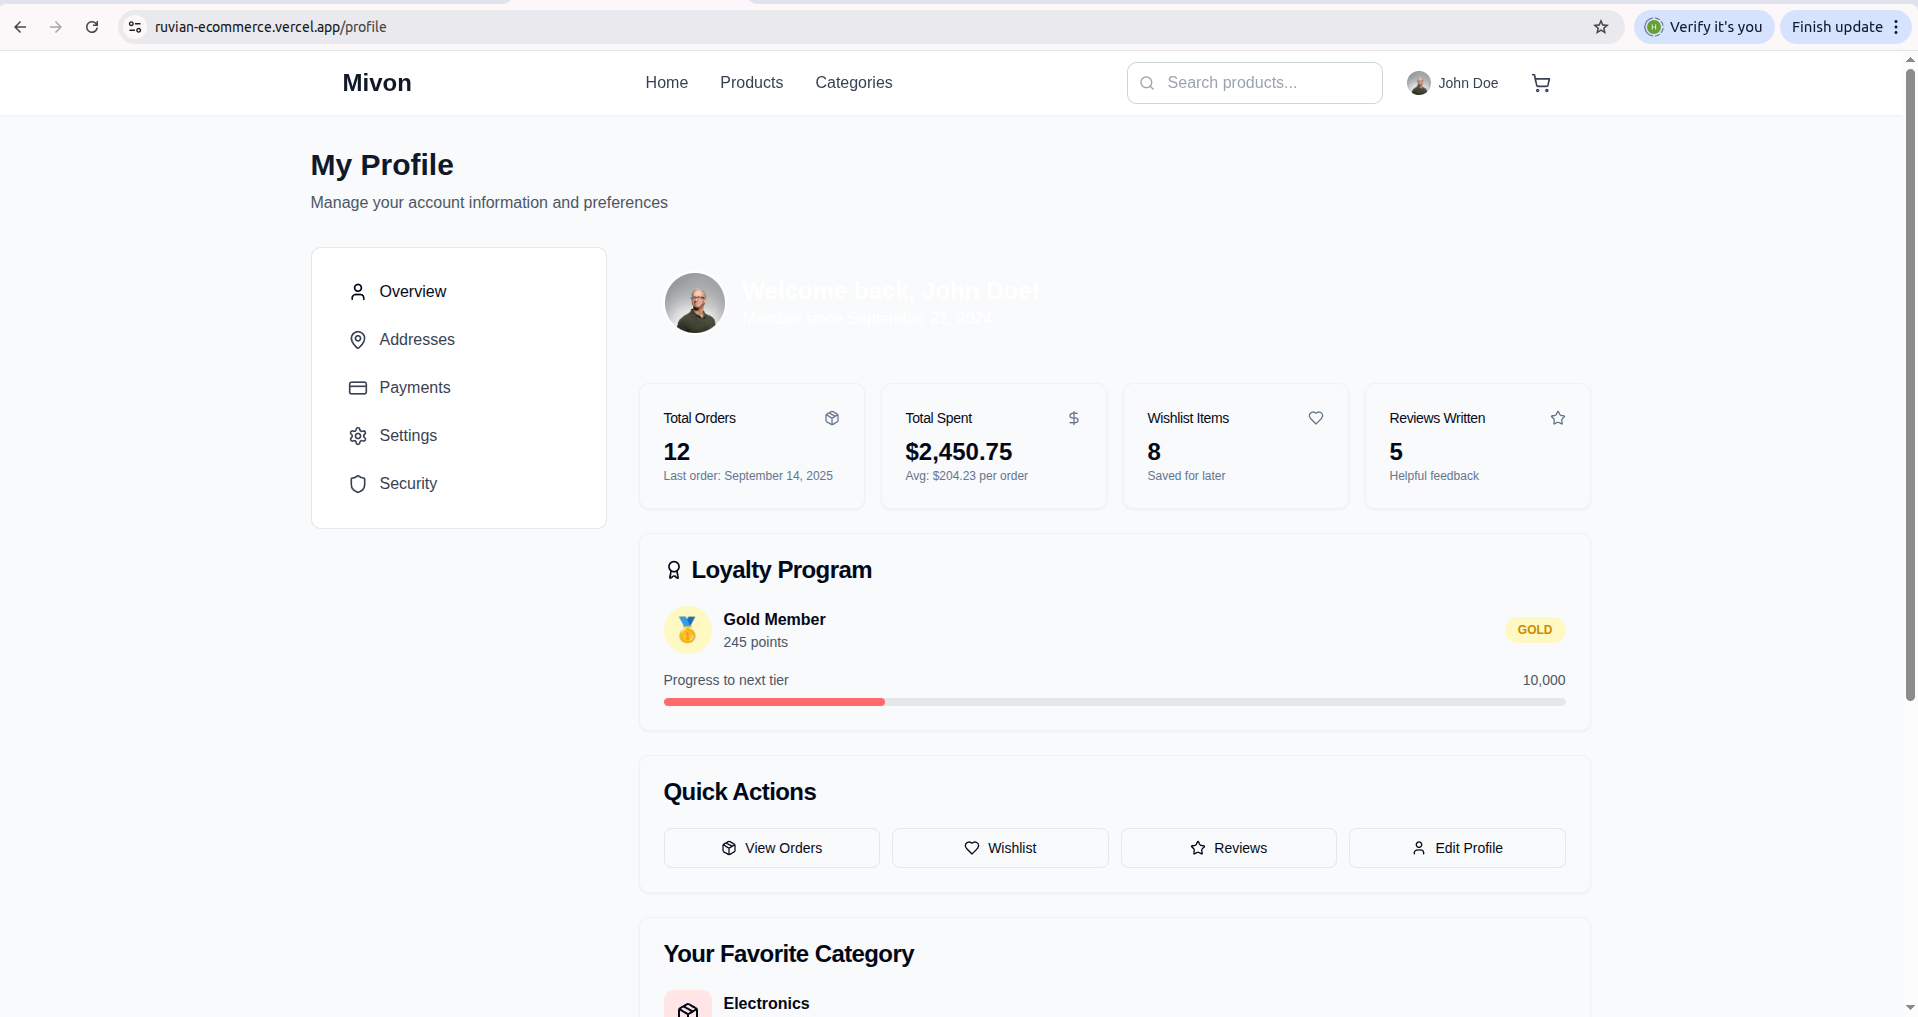This screenshot has height=1017, width=1918.
Task: Click the GOLD tier badge
Action: click(x=1535, y=630)
